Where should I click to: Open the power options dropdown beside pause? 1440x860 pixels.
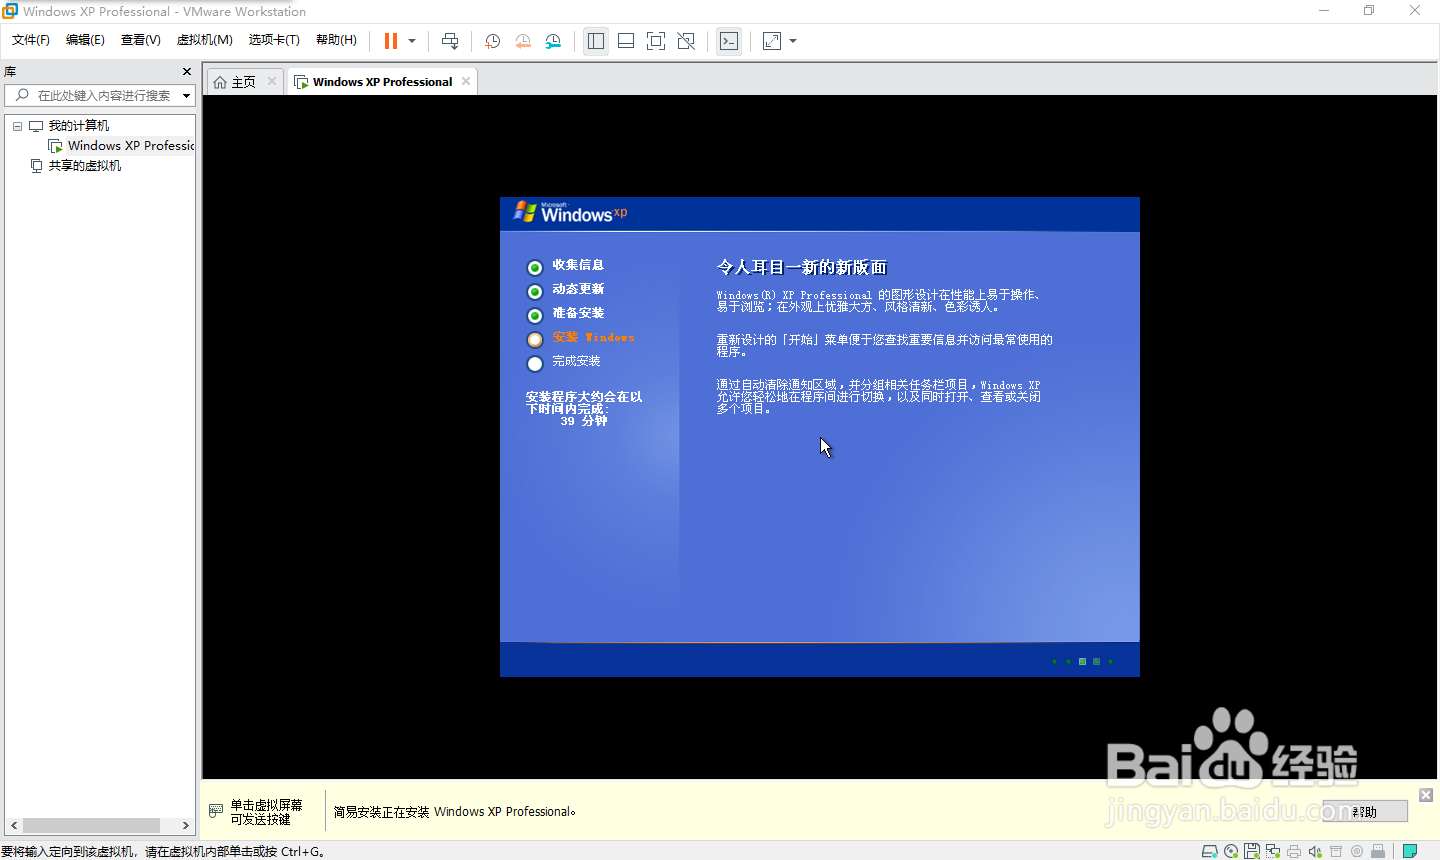point(412,41)
